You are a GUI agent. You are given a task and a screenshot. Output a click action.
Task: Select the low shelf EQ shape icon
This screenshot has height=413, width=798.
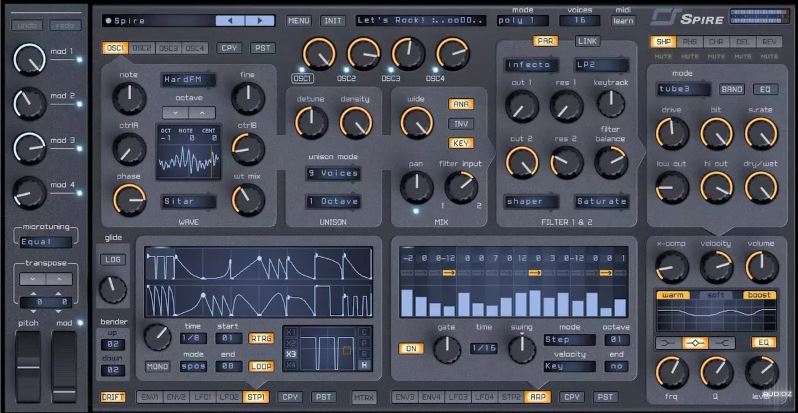click(x=669, y=343)
